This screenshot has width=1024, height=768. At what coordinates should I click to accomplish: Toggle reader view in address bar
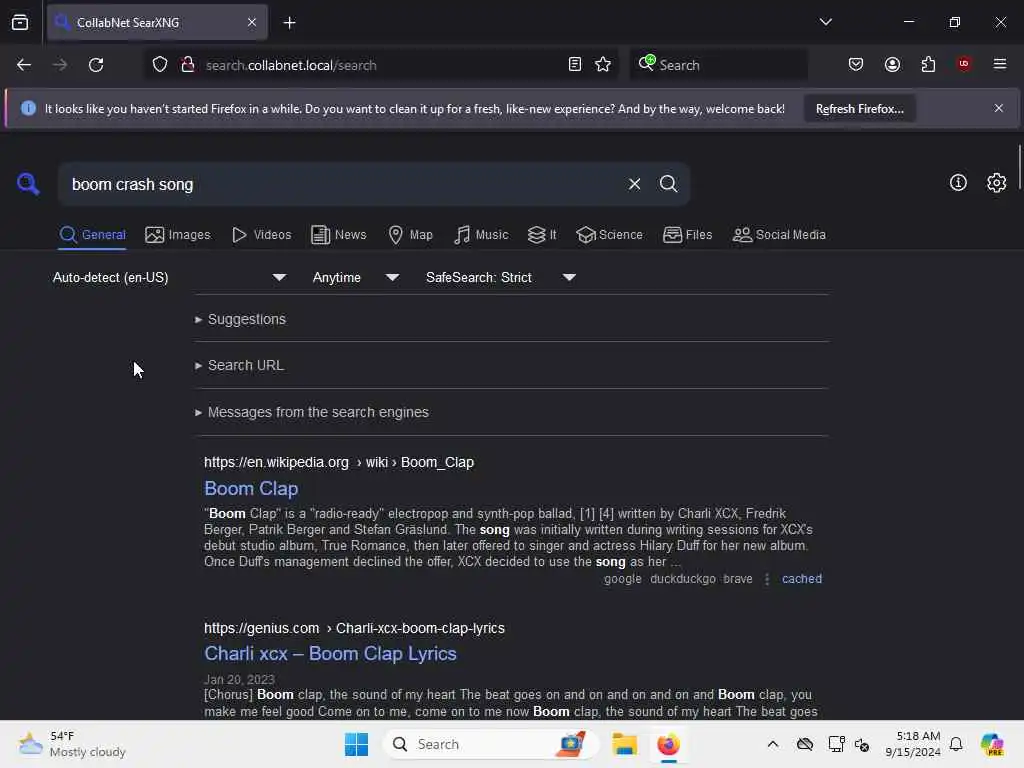tap(575, 65)
